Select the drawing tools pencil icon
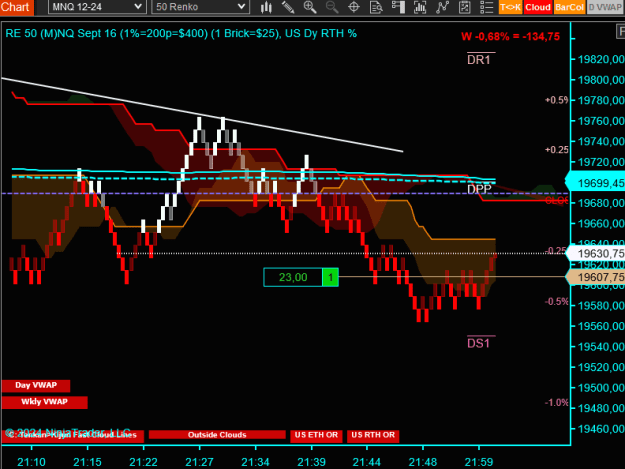Viewport: 625px width, 469px height. 288,7
